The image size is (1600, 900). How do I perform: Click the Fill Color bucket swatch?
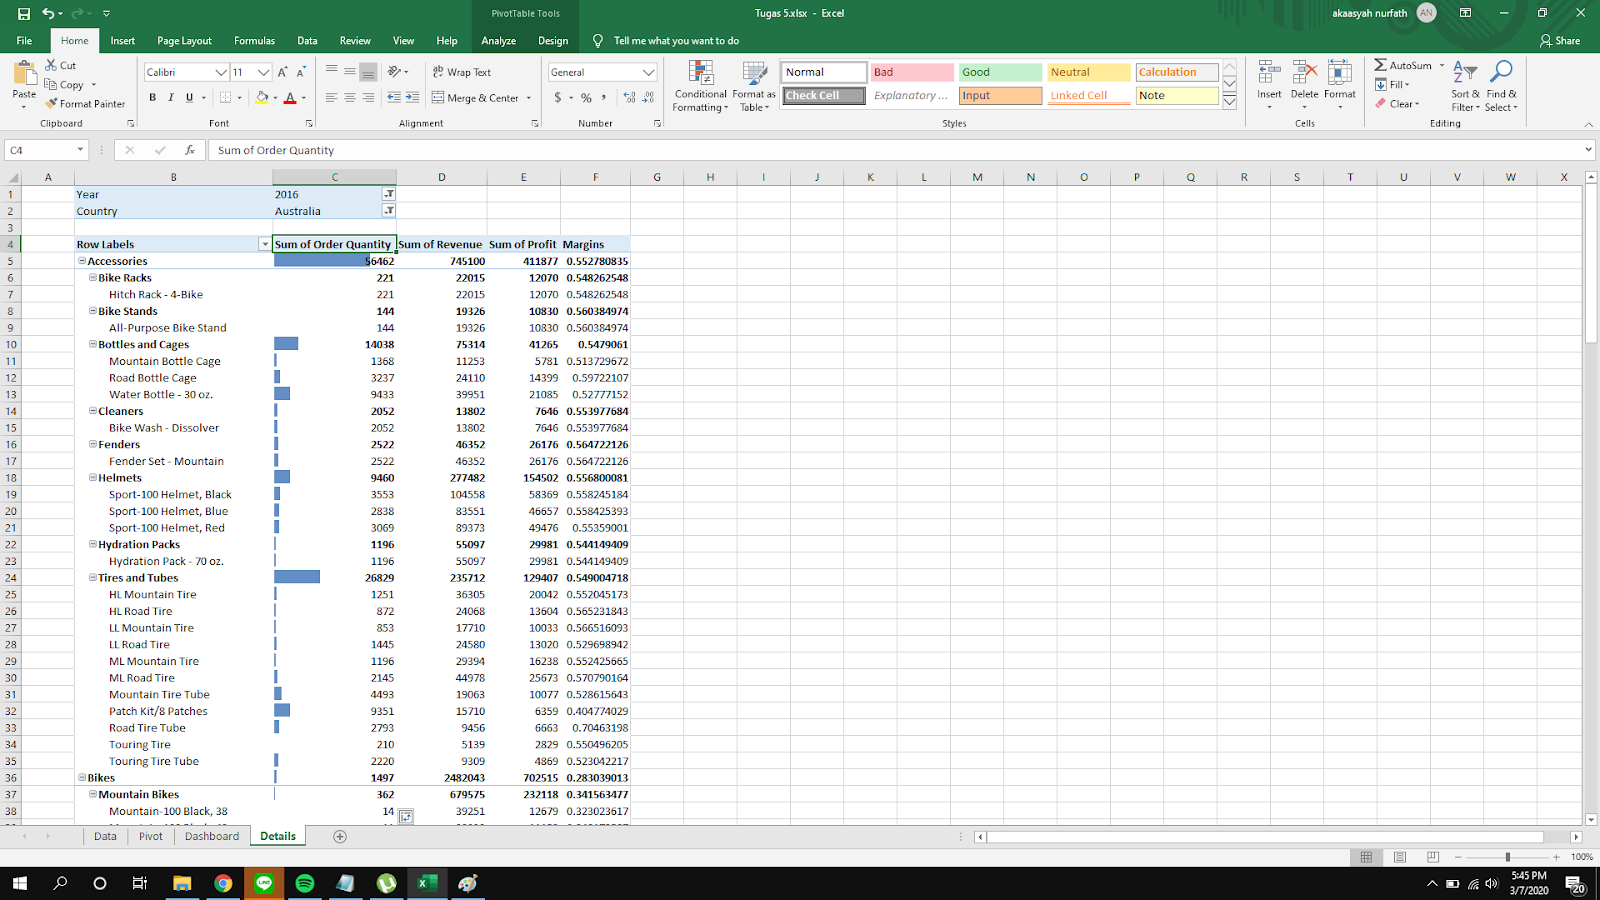[x=261, y=98]
